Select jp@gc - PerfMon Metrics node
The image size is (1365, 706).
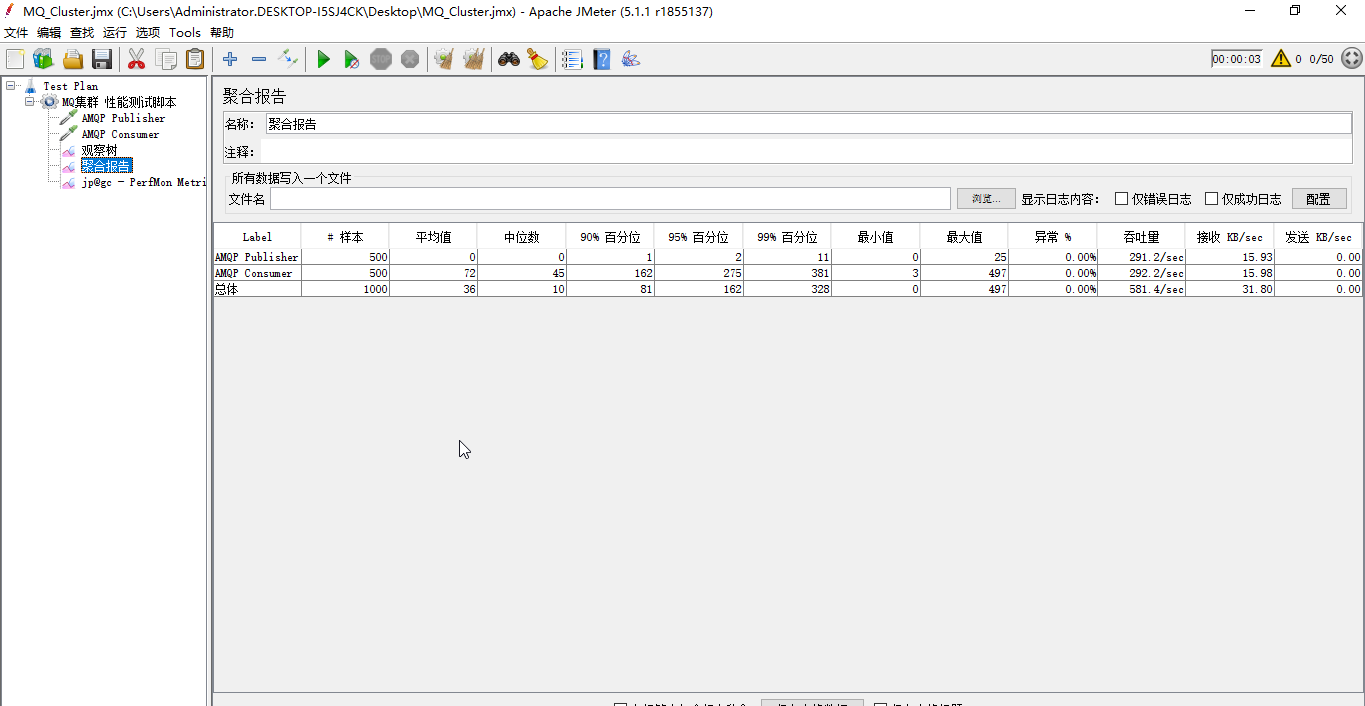(143, 182)
